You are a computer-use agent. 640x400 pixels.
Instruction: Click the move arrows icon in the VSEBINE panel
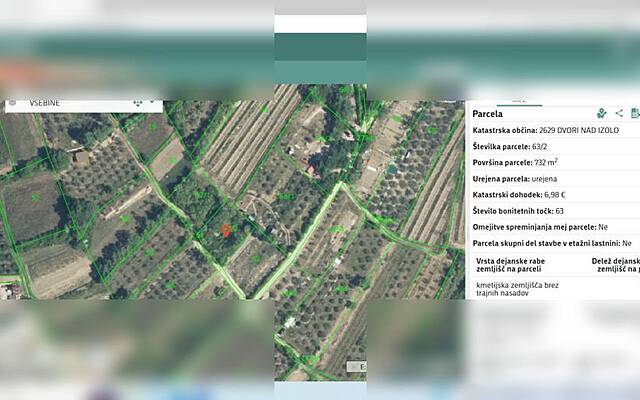point(138,103)
